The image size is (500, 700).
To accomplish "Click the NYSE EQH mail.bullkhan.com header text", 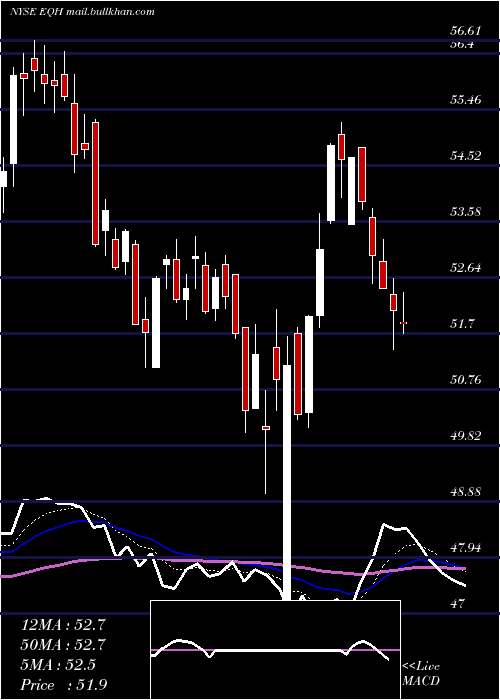I will (x=82, y=12).
